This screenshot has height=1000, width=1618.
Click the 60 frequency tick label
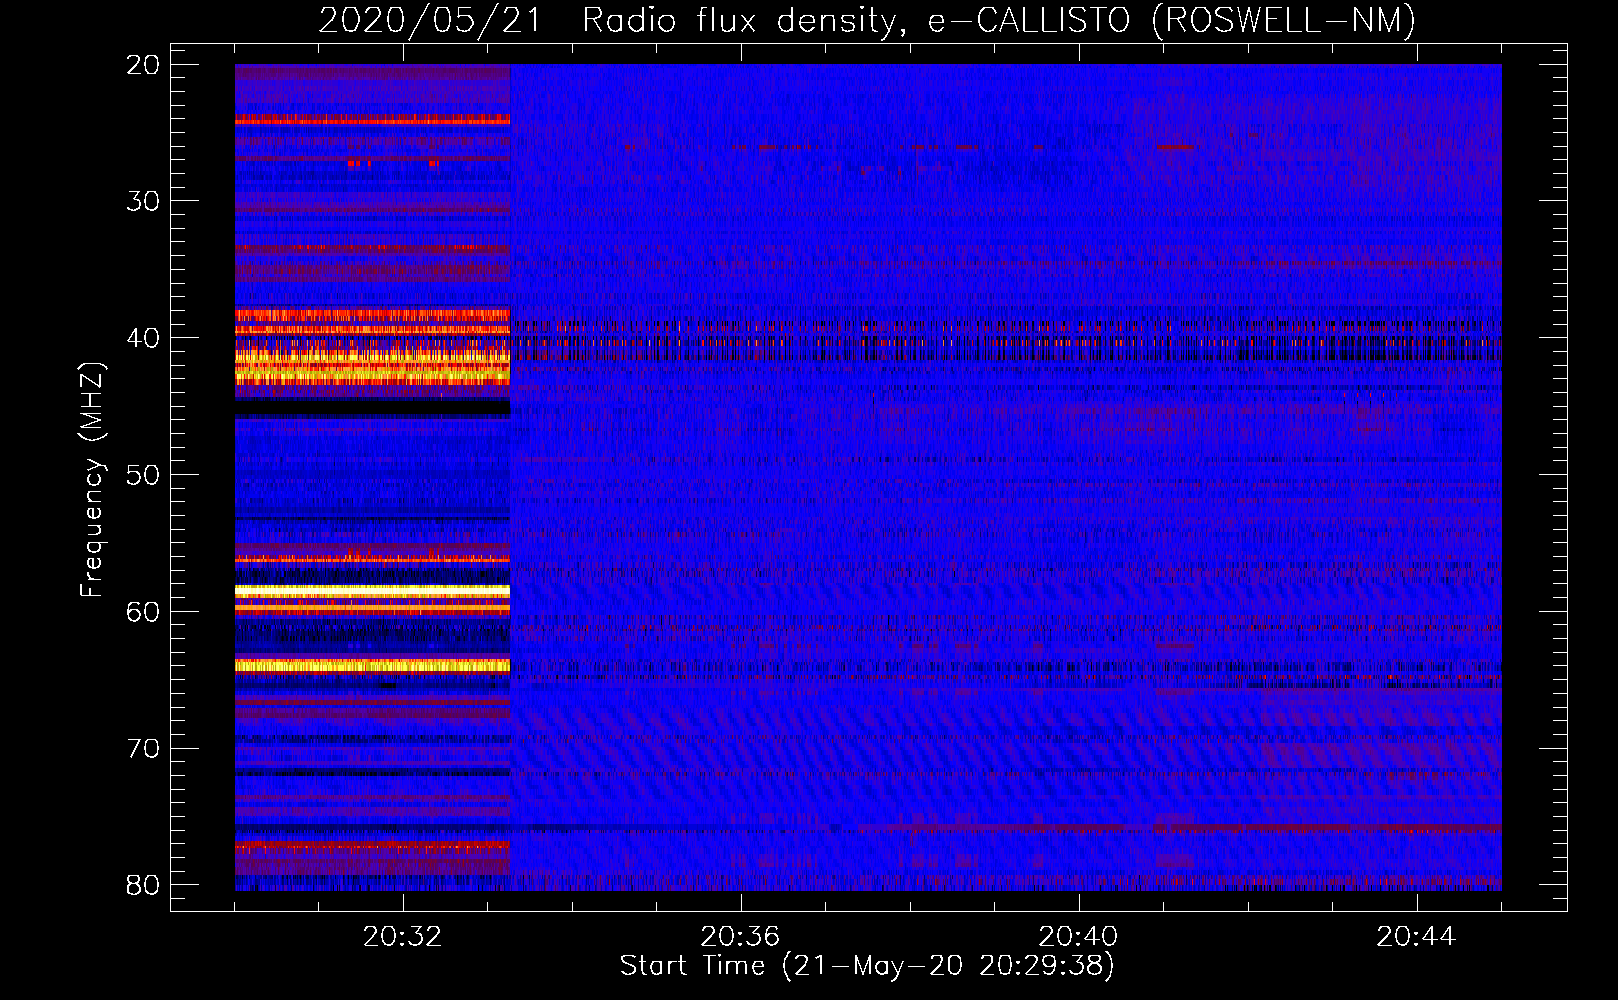click(x=143, y=611)
